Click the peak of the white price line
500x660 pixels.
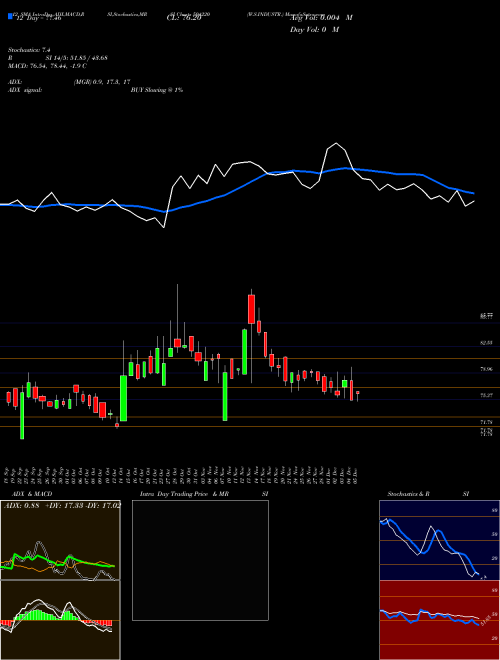coord(336,144)
